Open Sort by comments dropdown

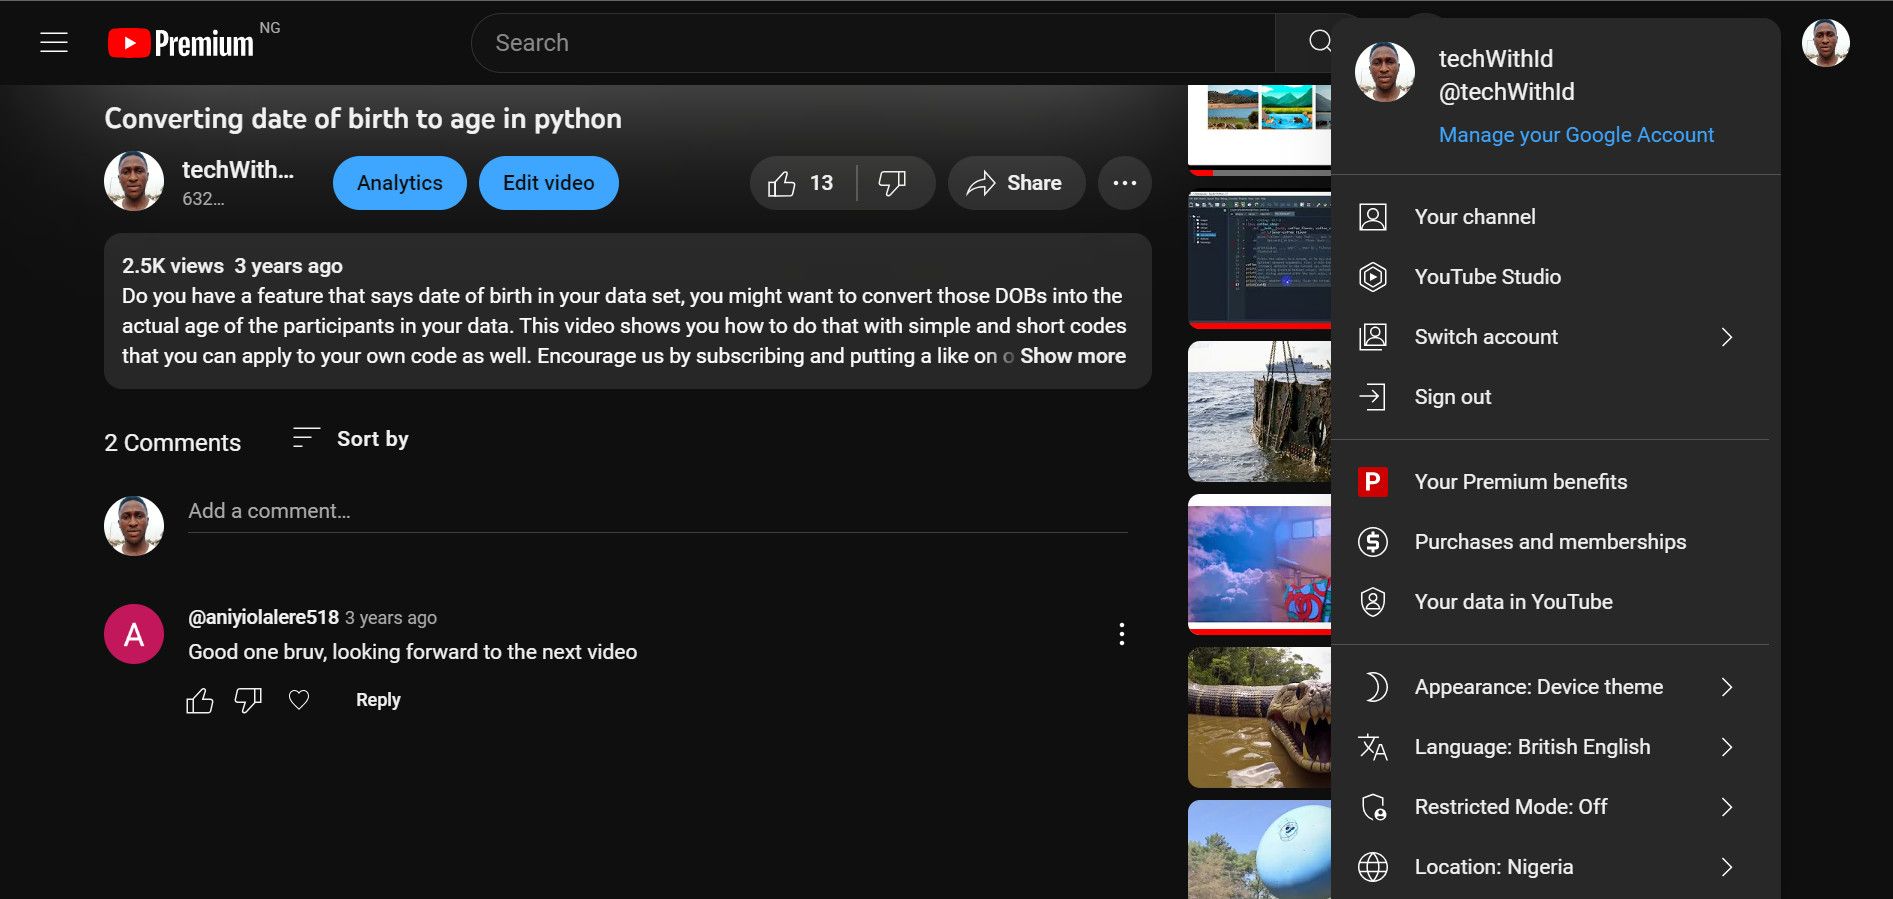pyautogui.click(x=350, y=438)
